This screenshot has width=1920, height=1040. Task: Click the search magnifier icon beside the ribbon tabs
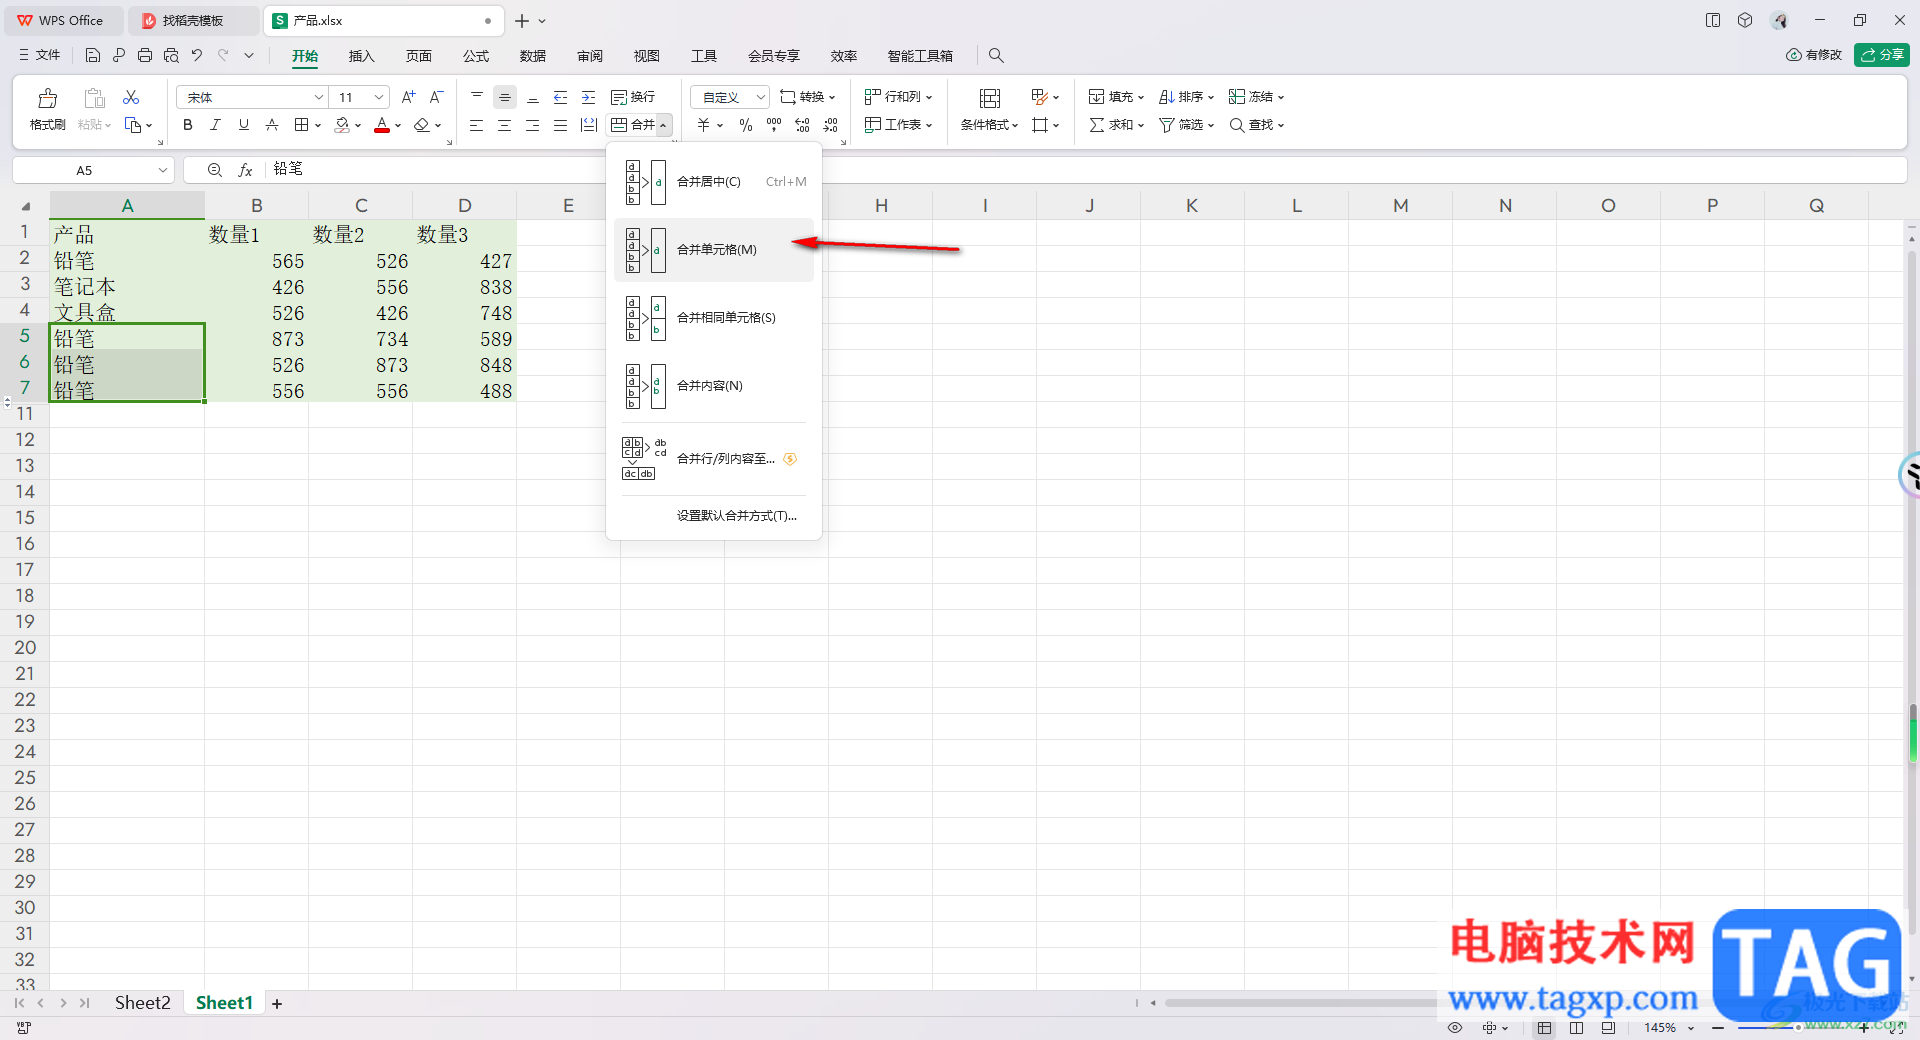[x=996, y=56]
